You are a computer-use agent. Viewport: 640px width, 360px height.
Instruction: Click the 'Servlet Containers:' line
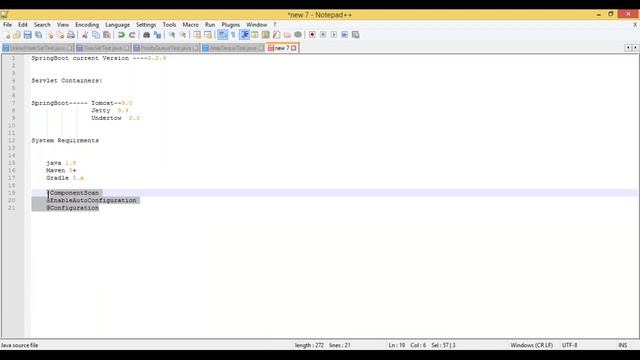point(67,81)
